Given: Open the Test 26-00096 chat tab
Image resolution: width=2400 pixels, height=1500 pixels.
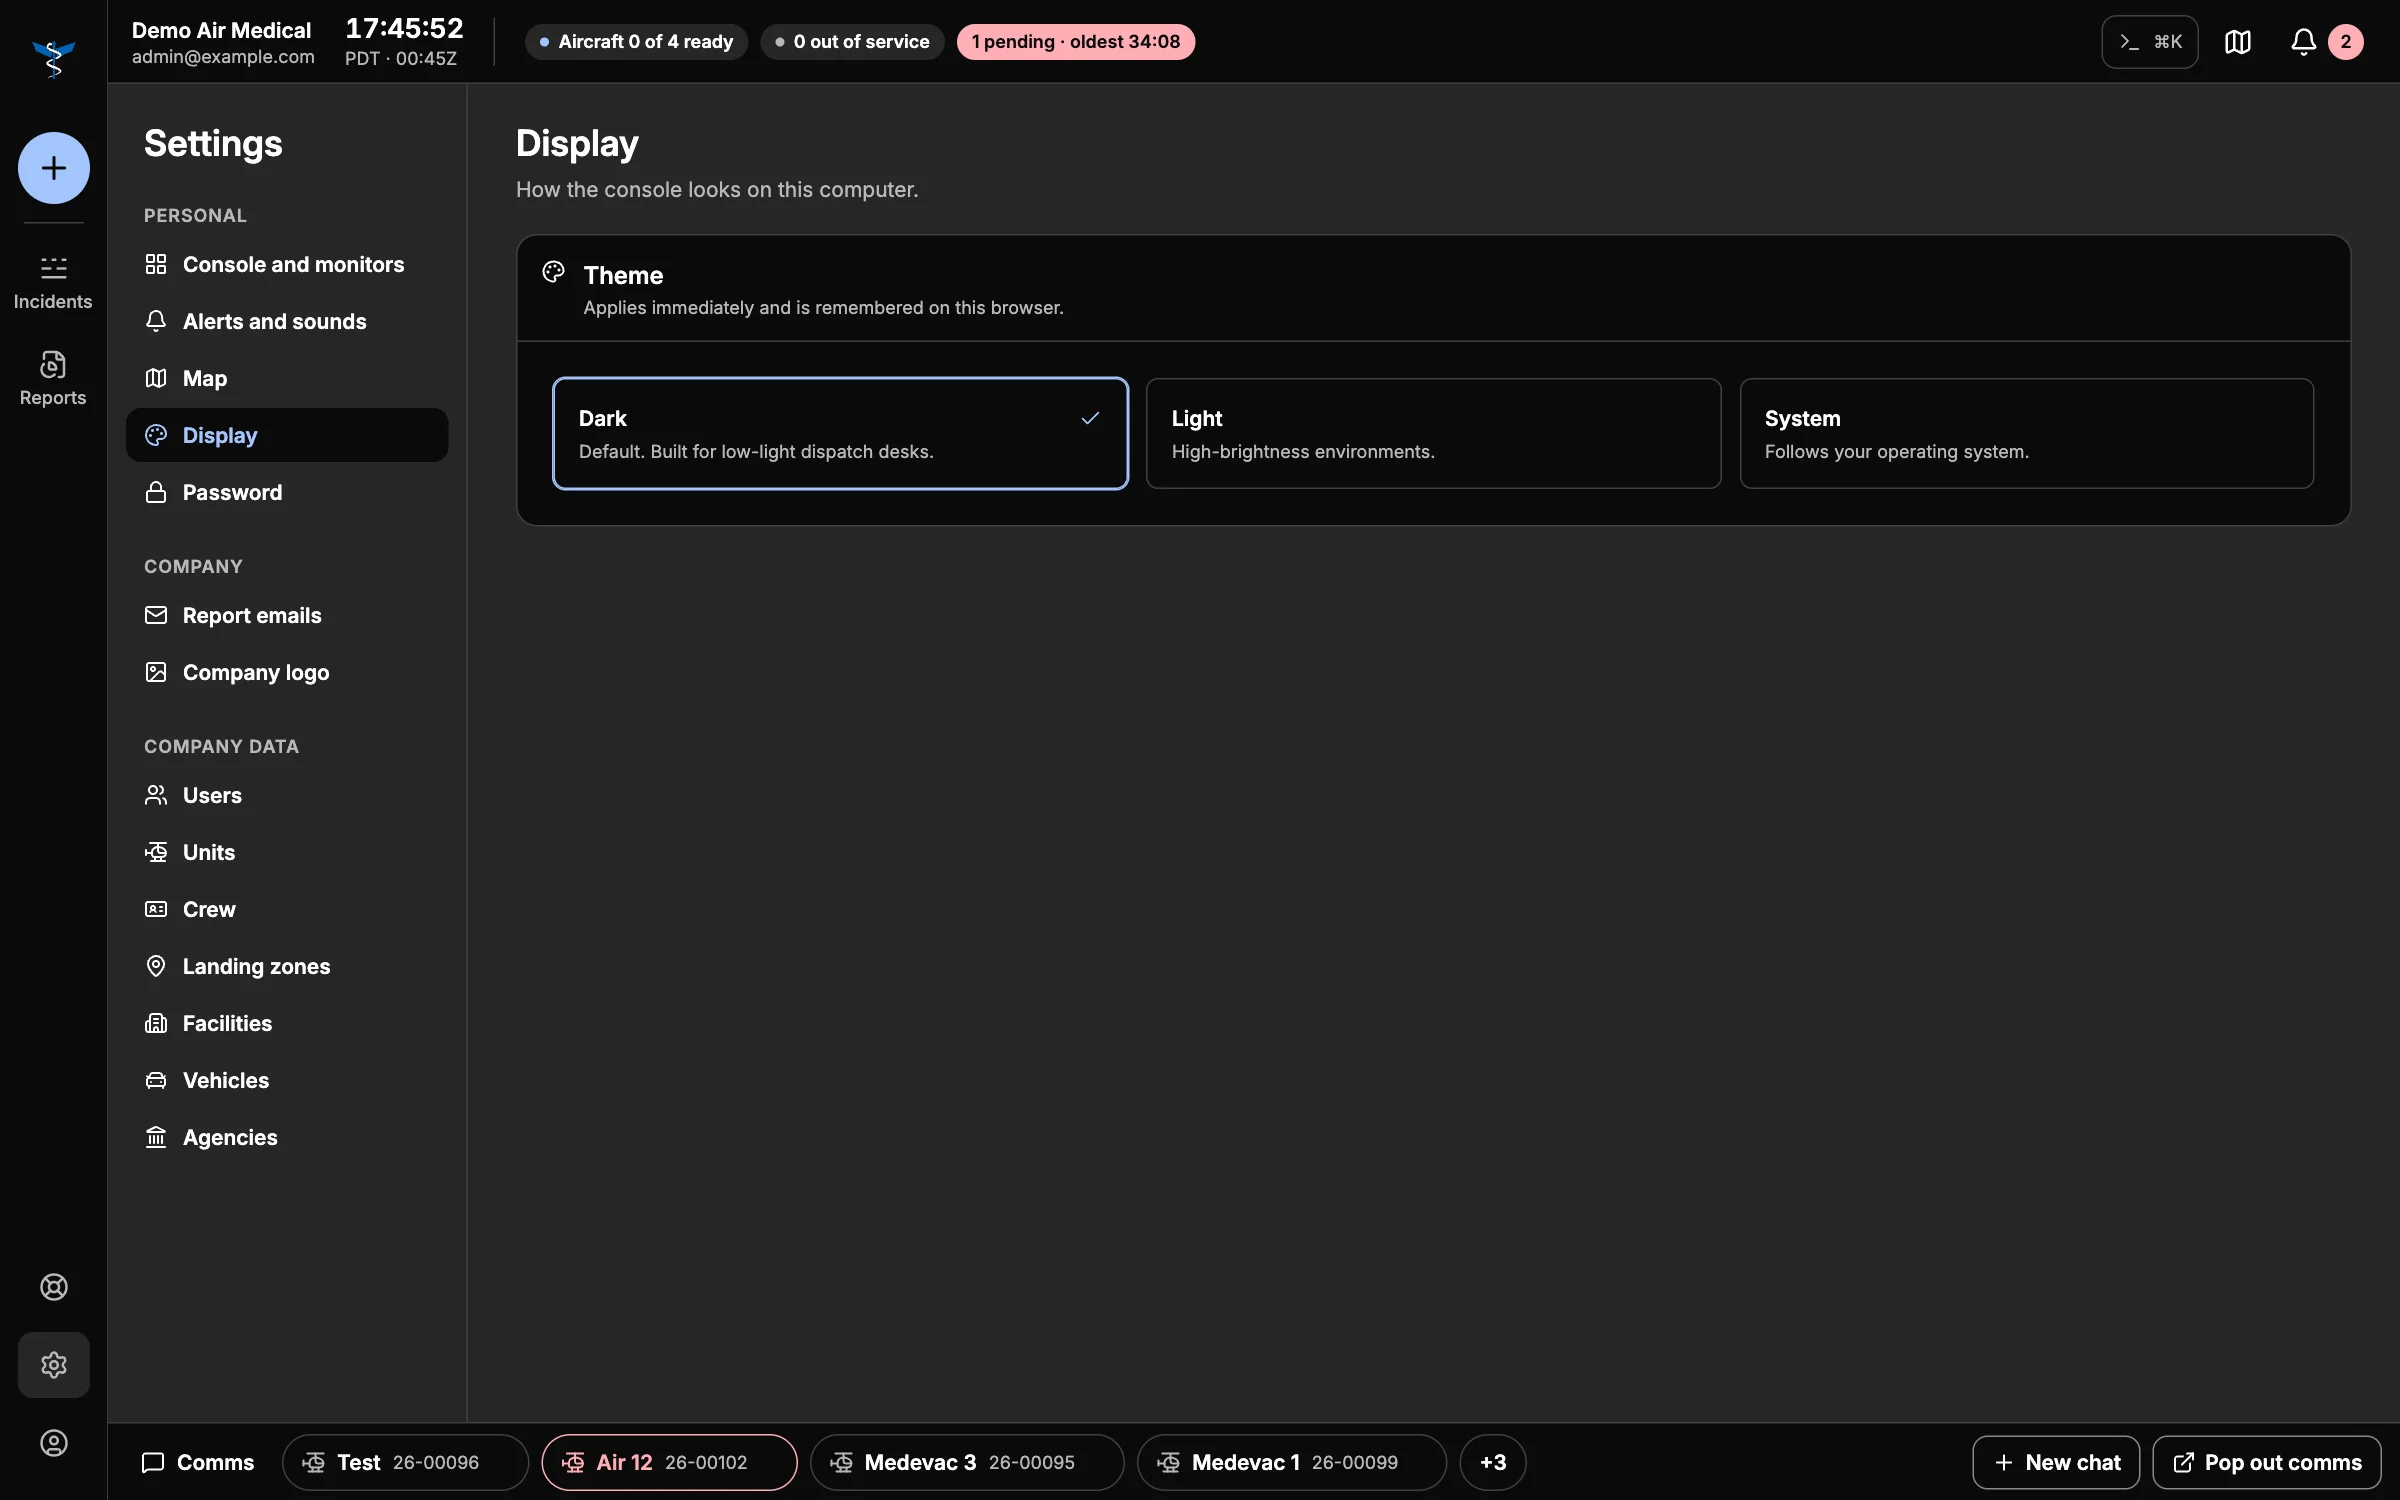Looking at the screenshot, I should pos(405,1462).
